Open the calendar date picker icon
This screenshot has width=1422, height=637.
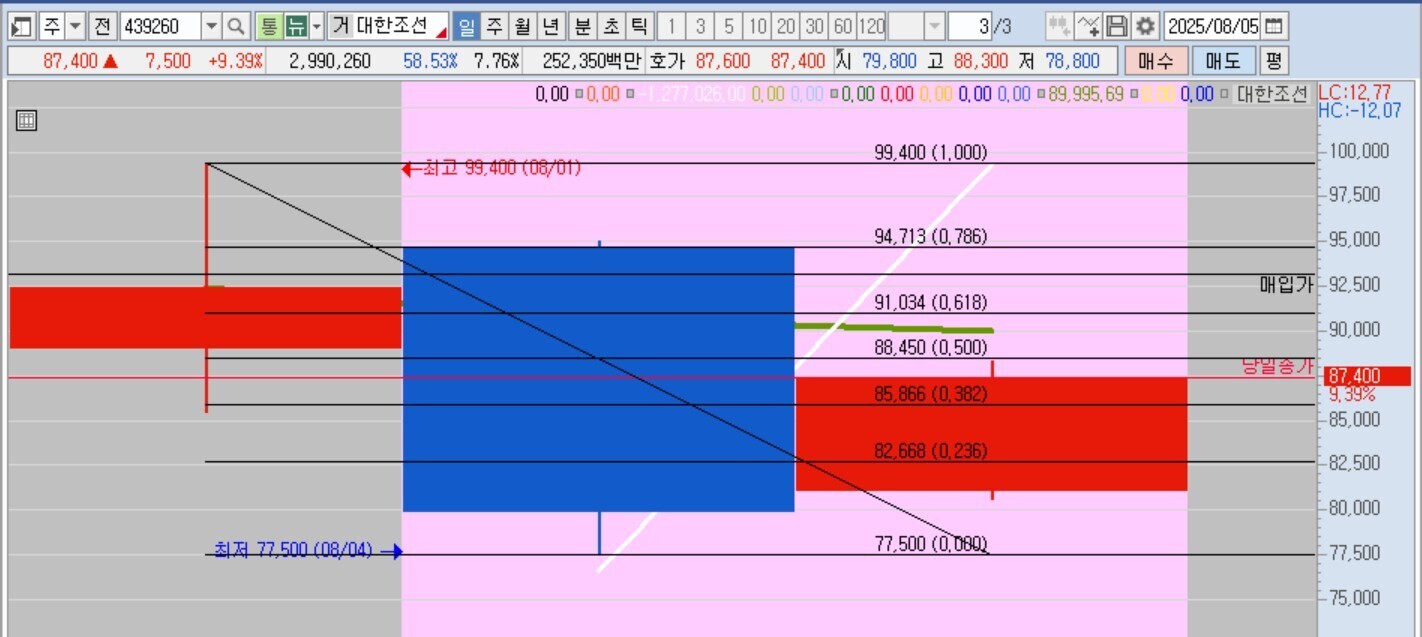pyautogui.click(x=1274, y=26)
